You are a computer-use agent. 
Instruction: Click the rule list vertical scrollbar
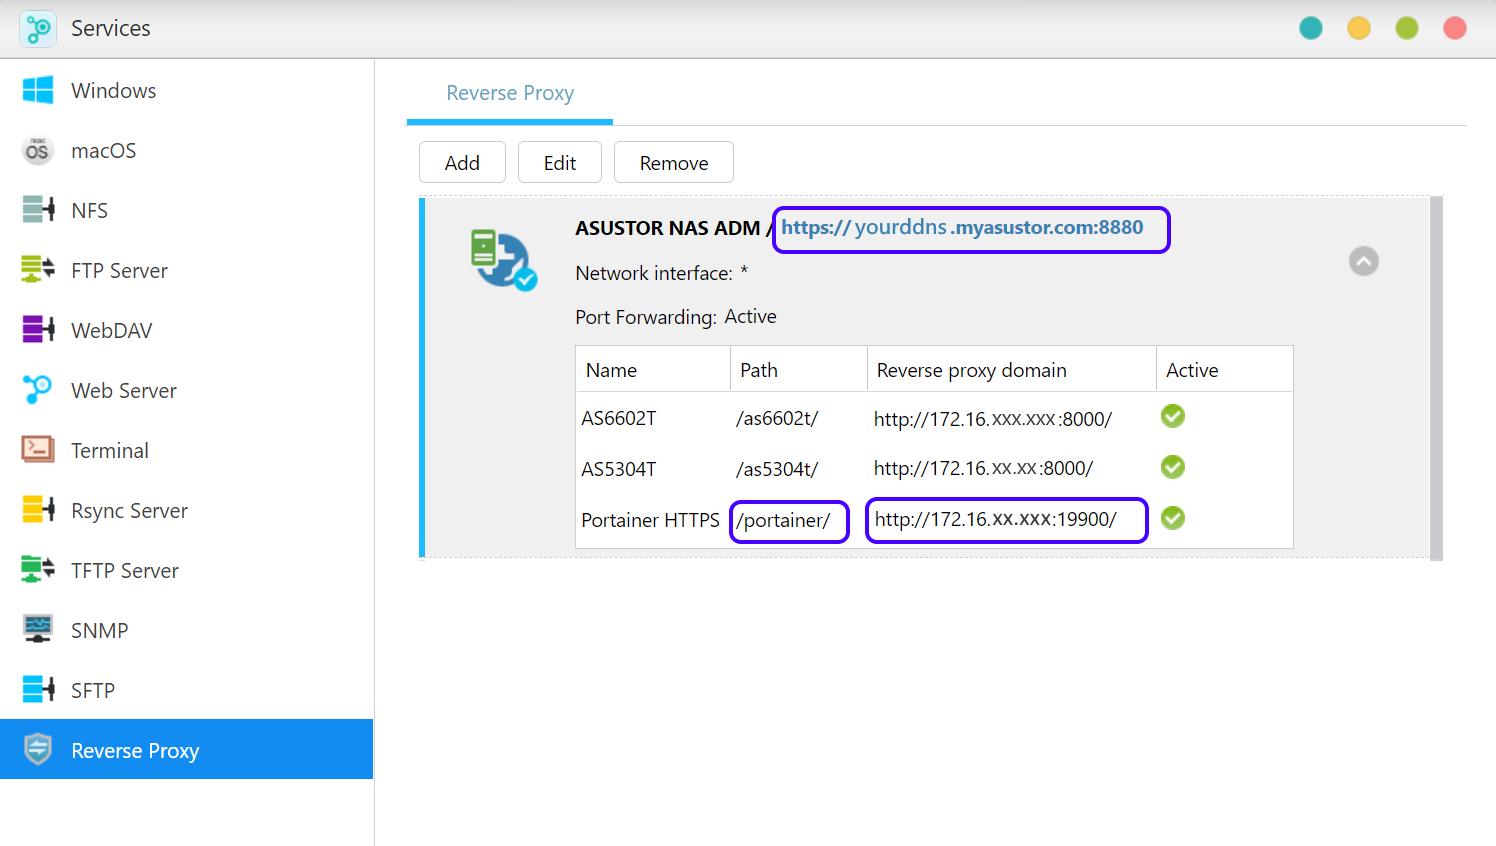point(1437,378)
